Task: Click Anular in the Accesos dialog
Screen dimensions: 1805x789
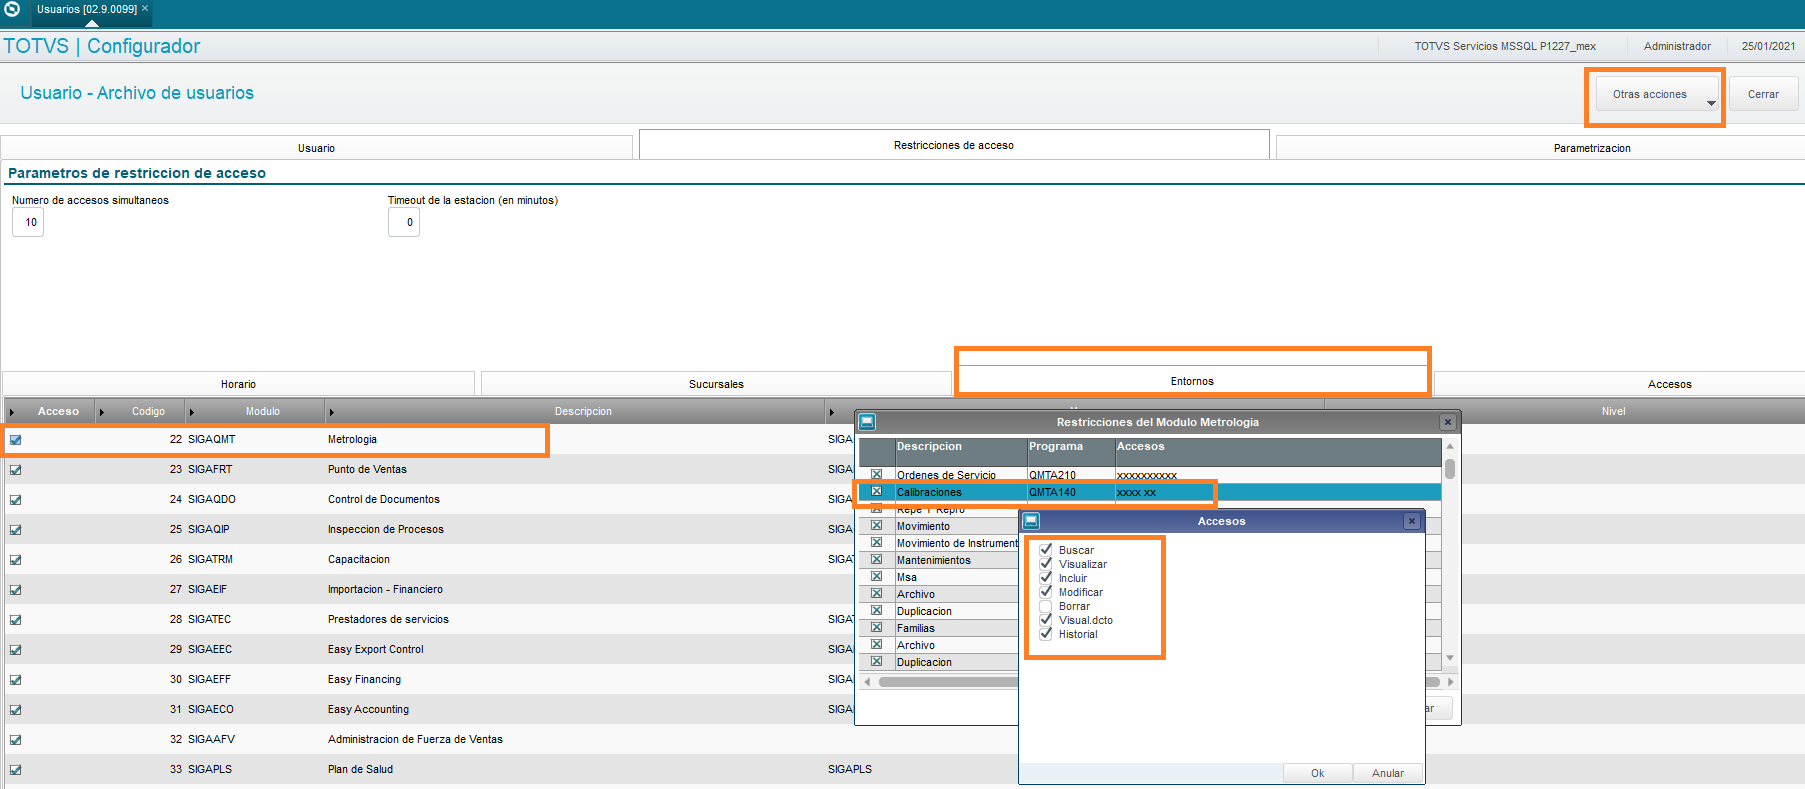Action: [x=1388, y=773]
